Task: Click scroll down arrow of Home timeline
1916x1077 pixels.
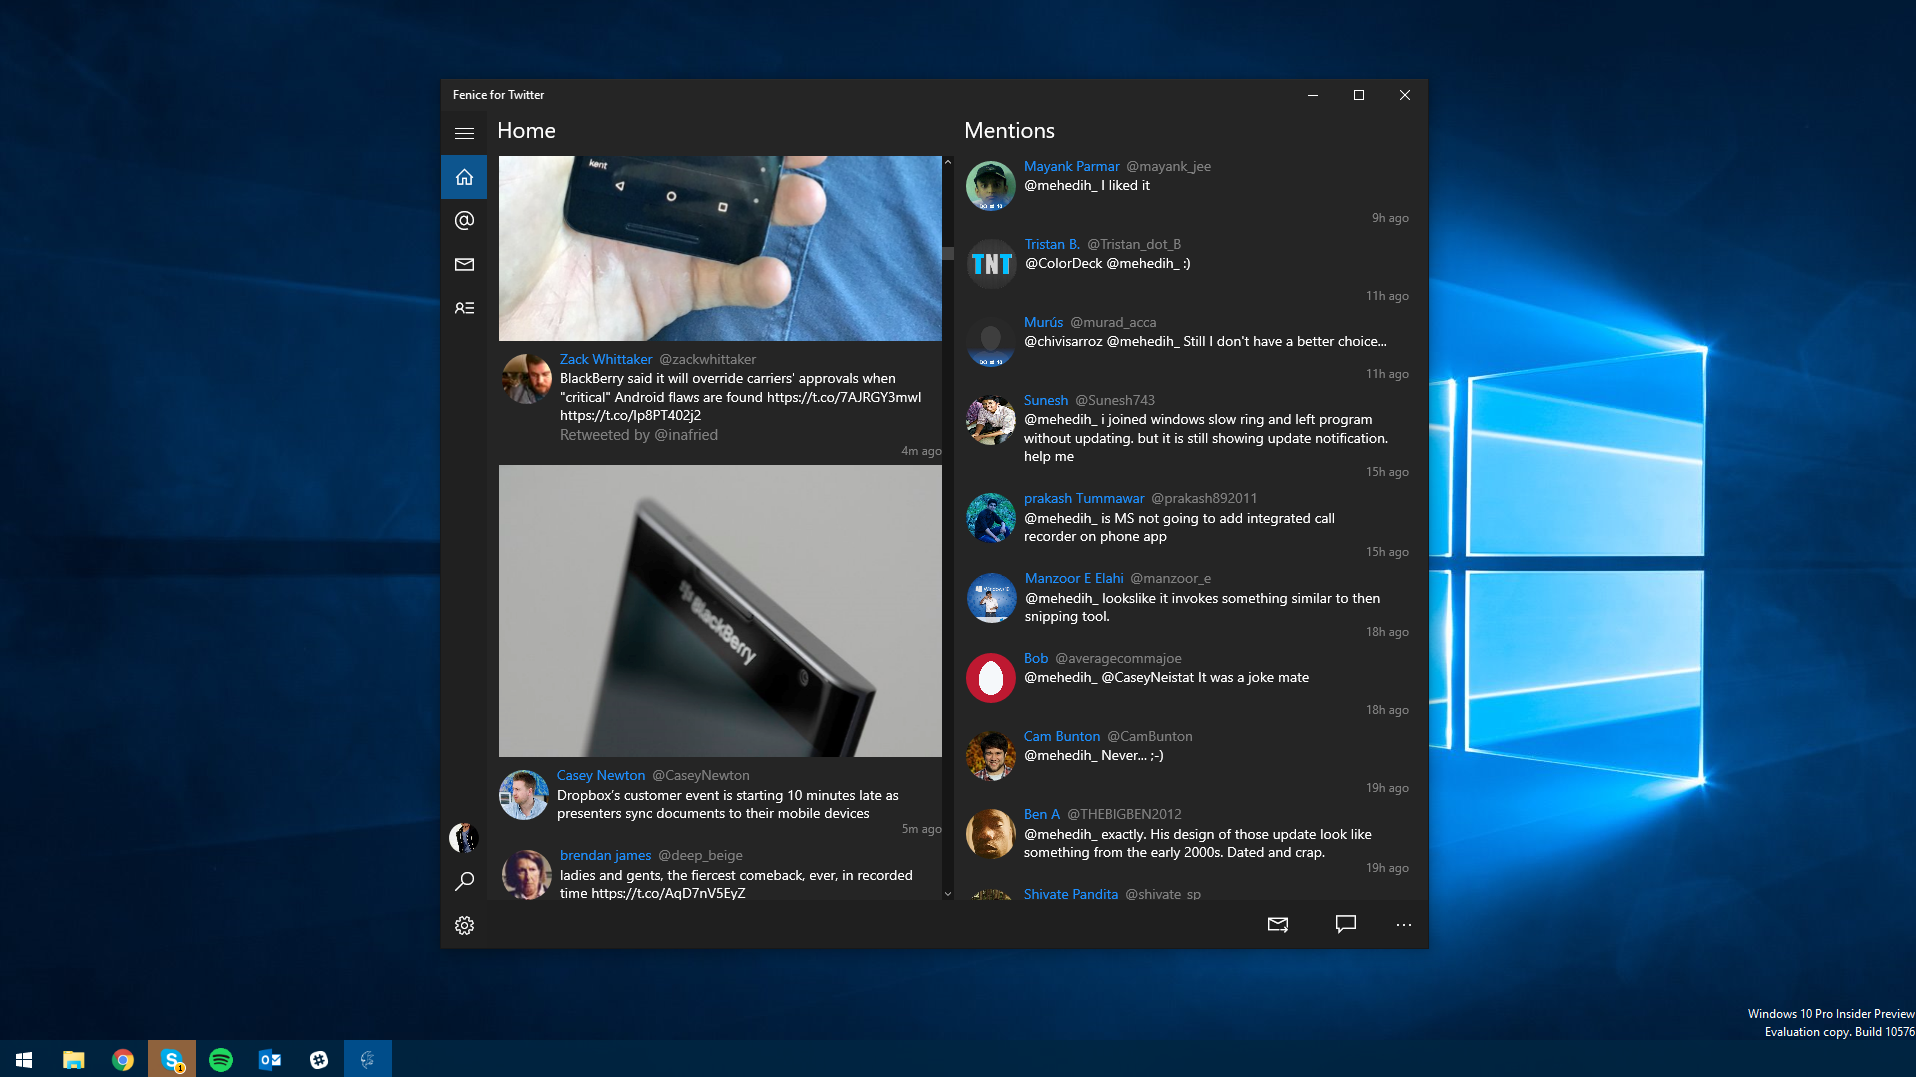Action: pyautogui.click(x=948, y=894)
